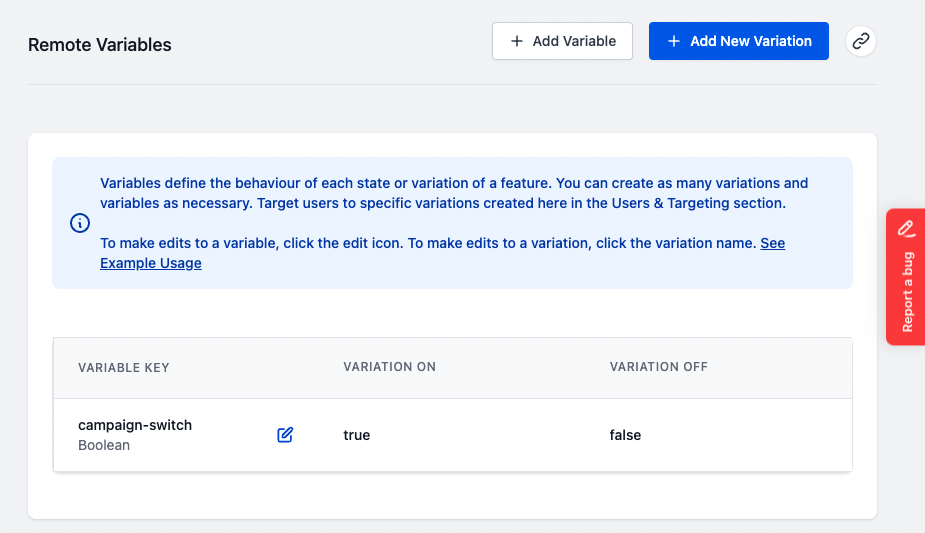Click the false value under Variation Off
The width and height of the screenshot is (925, 533).
point(625,435)
